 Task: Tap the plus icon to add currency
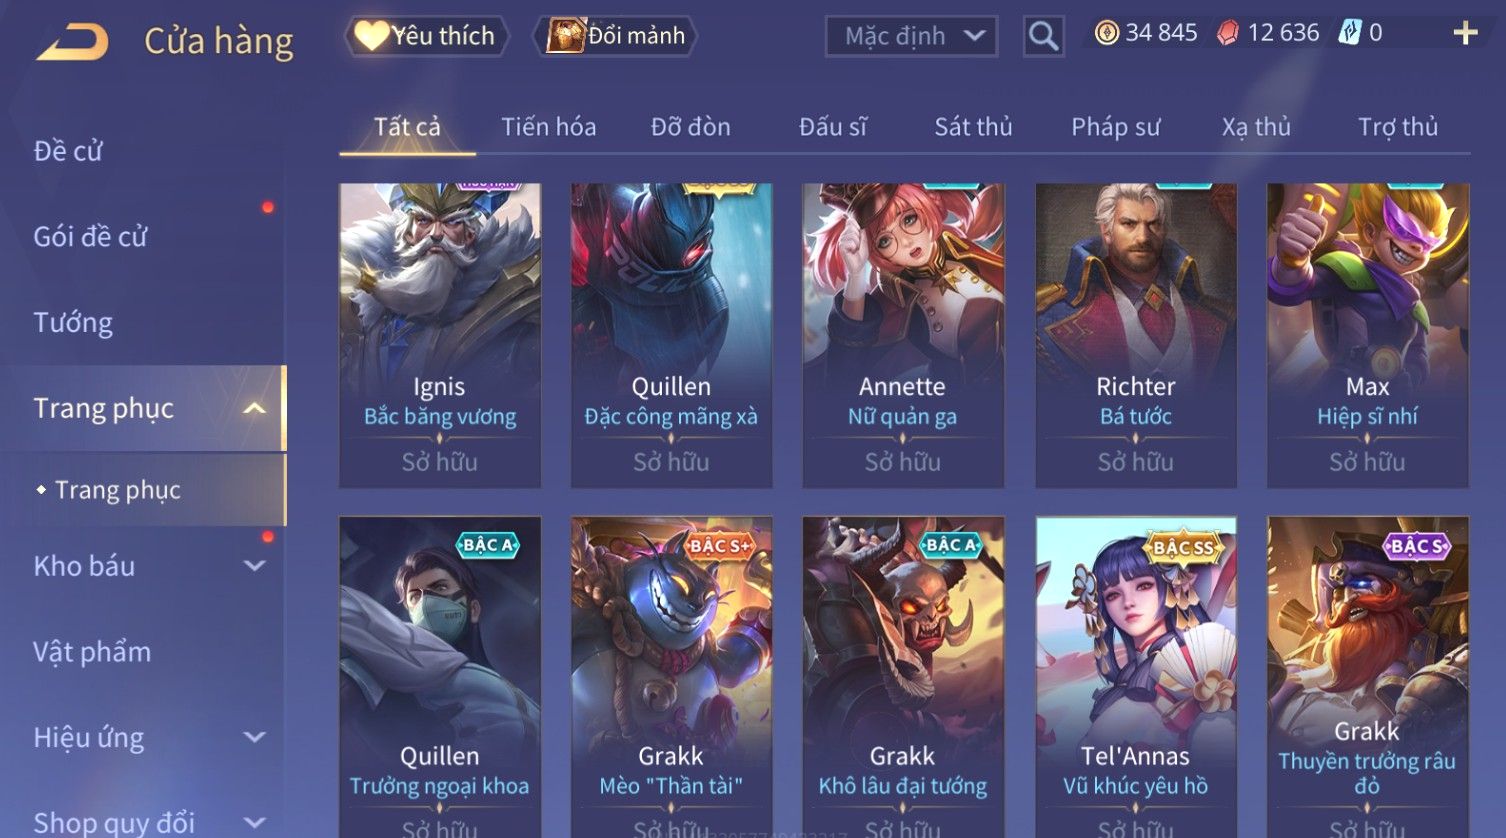point(1465,34)
